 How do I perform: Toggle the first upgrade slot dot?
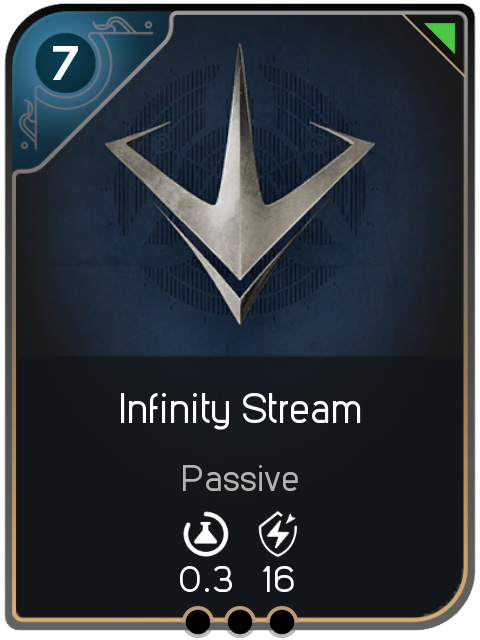tap(198, 622)
